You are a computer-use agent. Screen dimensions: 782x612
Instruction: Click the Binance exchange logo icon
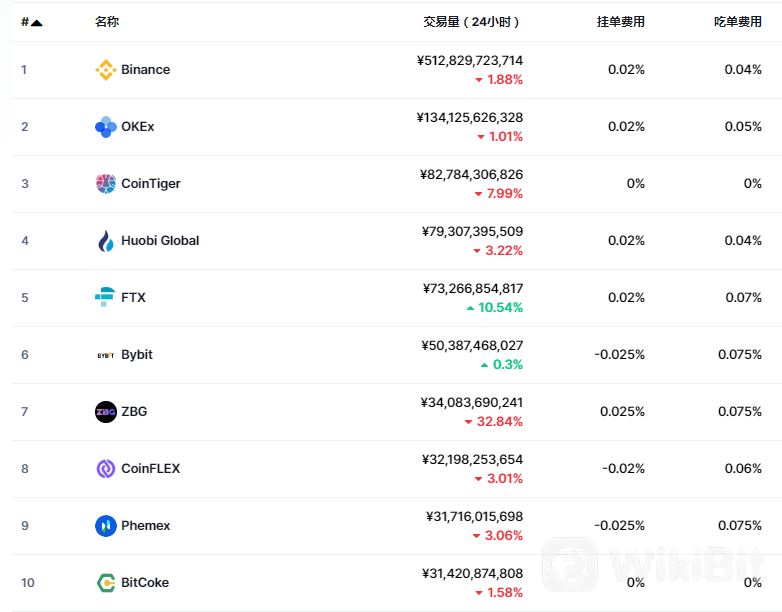106,70
